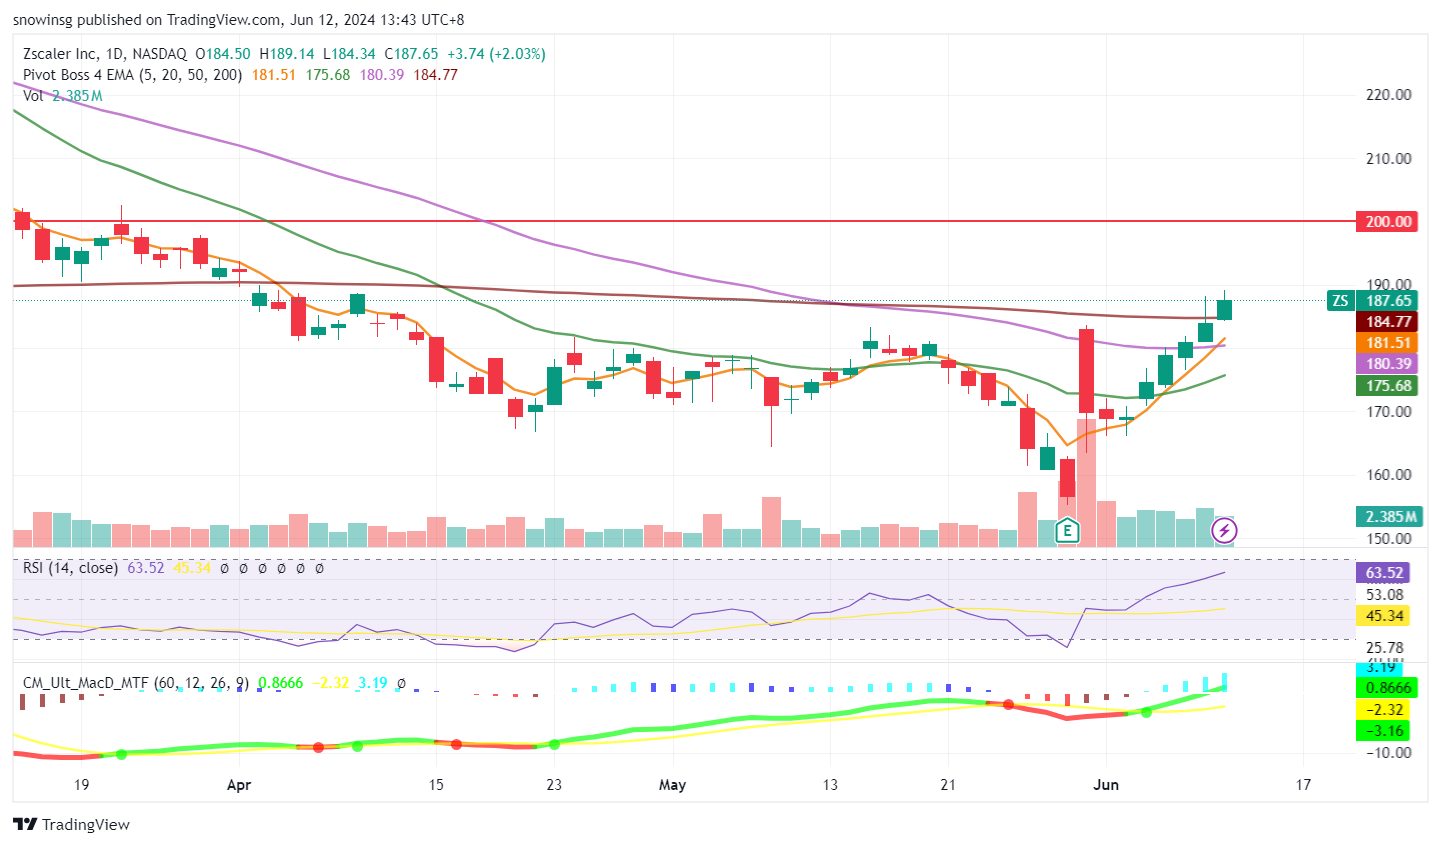Click the '19' date on the time axis

coord(81,785)
